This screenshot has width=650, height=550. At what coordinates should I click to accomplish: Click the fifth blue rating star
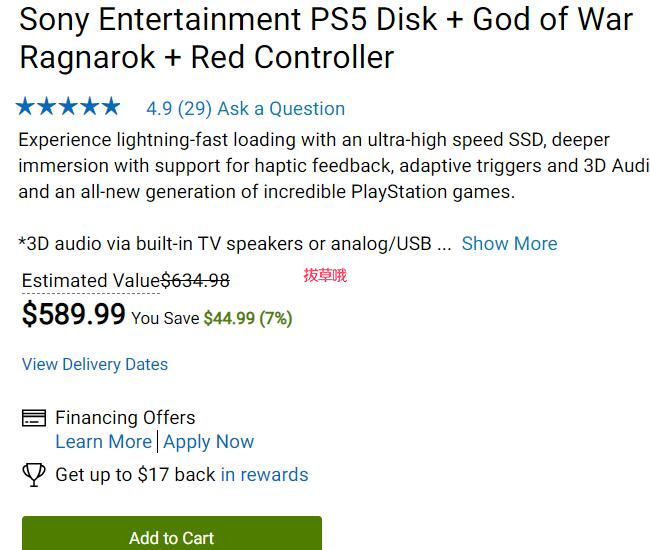111,106
